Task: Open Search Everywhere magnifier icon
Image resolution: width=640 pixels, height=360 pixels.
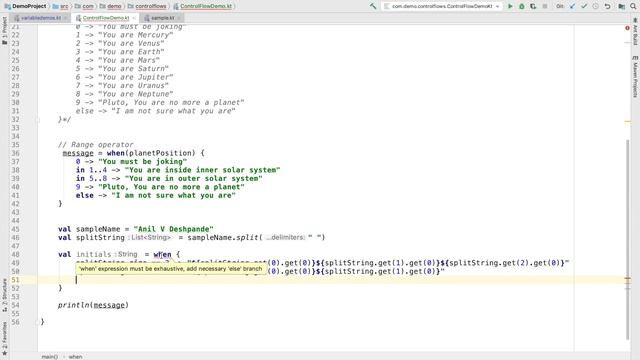Action: [x=633, y=6]
